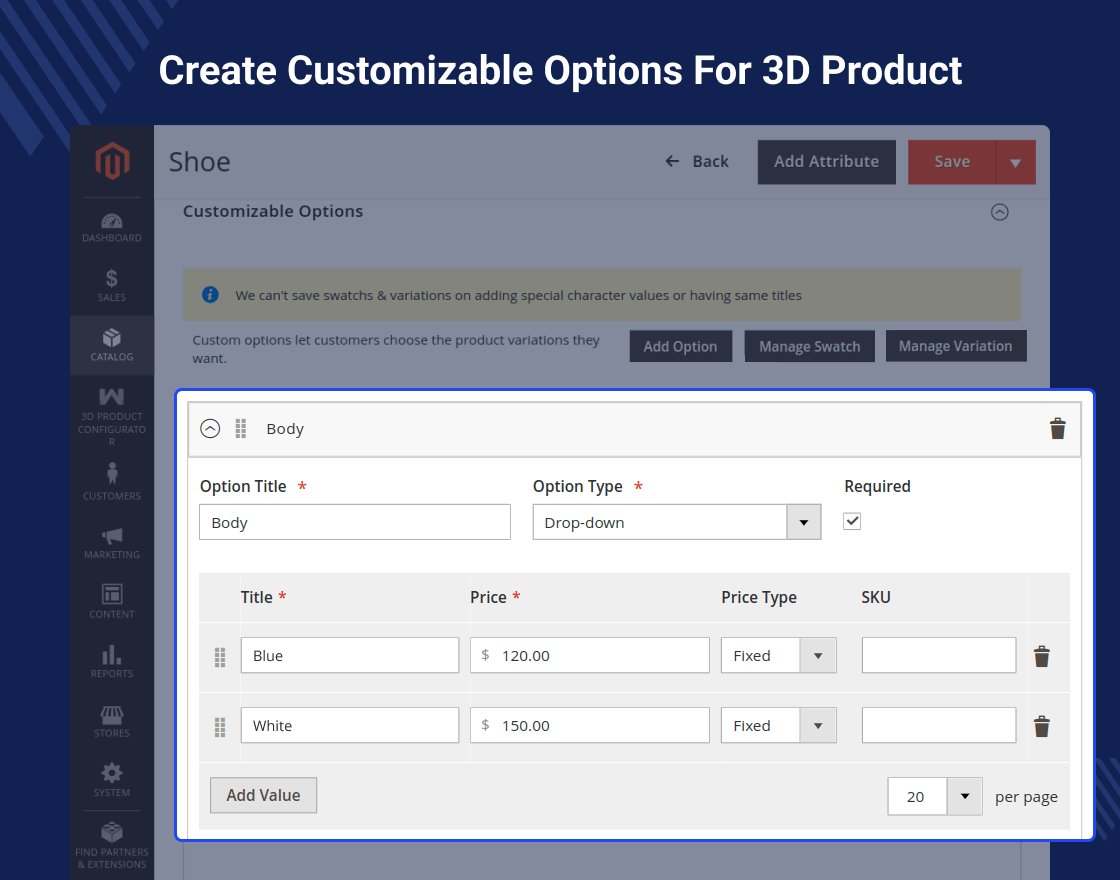1120x880 pixels.
Task: Delete the Blue value row
Action: pyautogui.click(x=1041, y=656)
